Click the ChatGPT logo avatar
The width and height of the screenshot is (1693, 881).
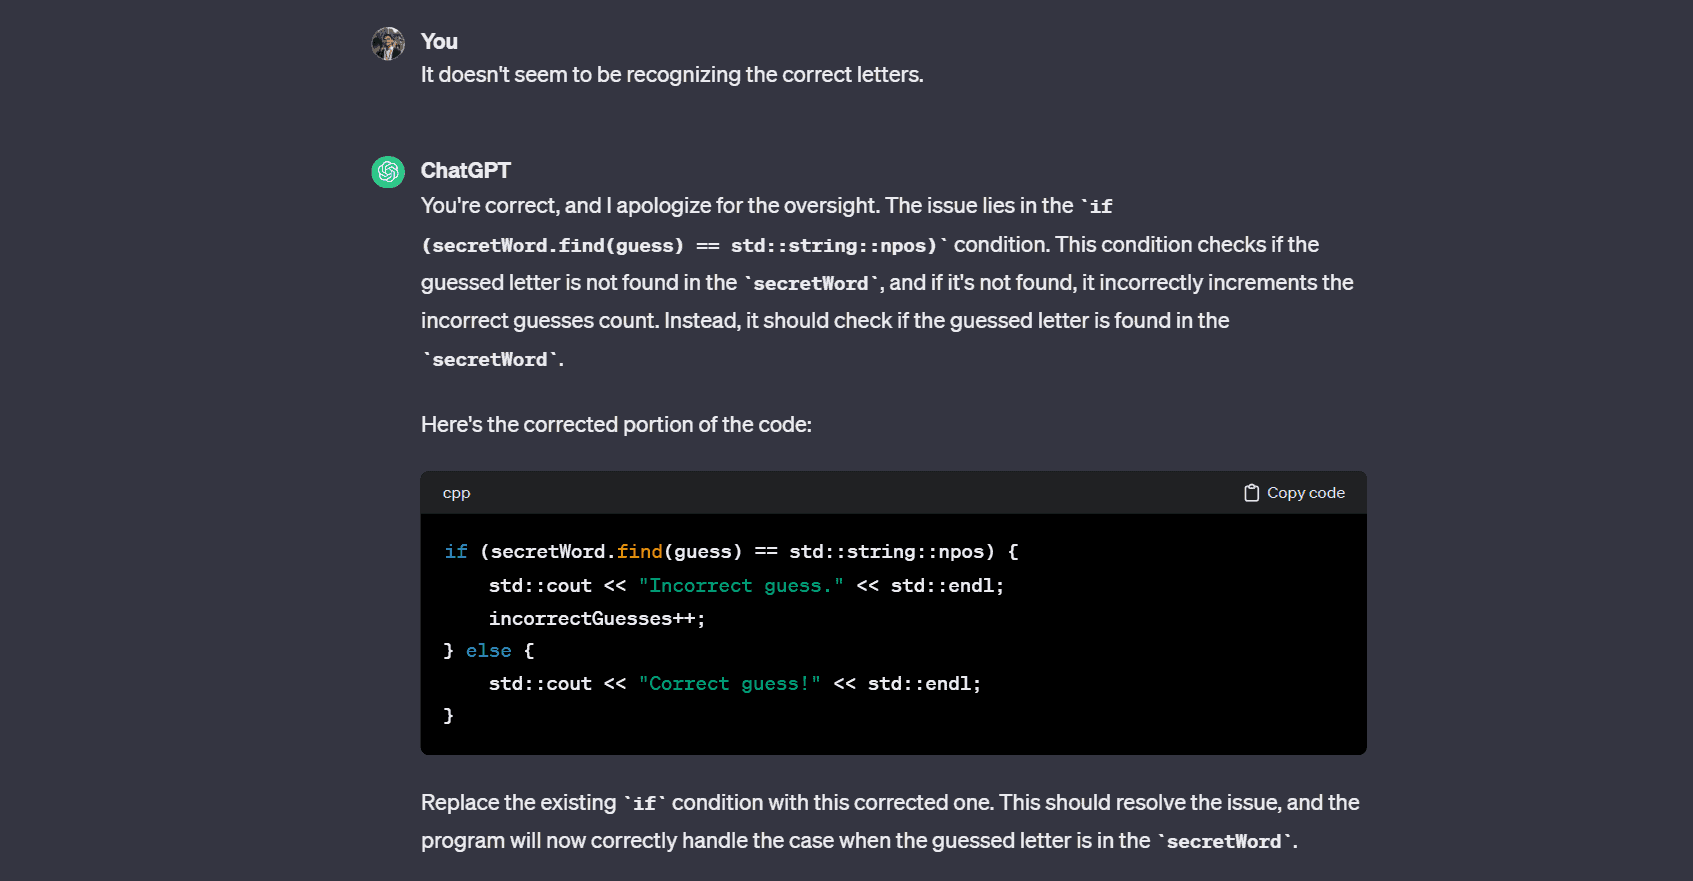pos(388,172)
